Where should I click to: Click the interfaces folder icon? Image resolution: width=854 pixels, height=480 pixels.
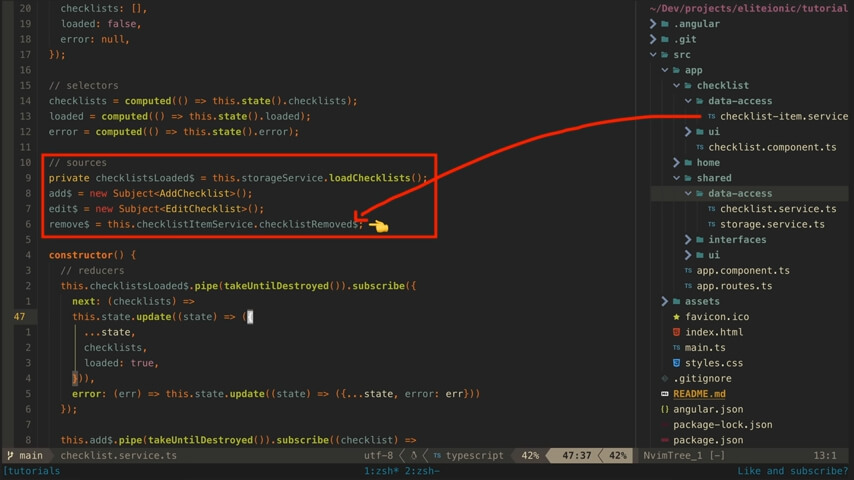pyautogui.click(x=700, y=240)
